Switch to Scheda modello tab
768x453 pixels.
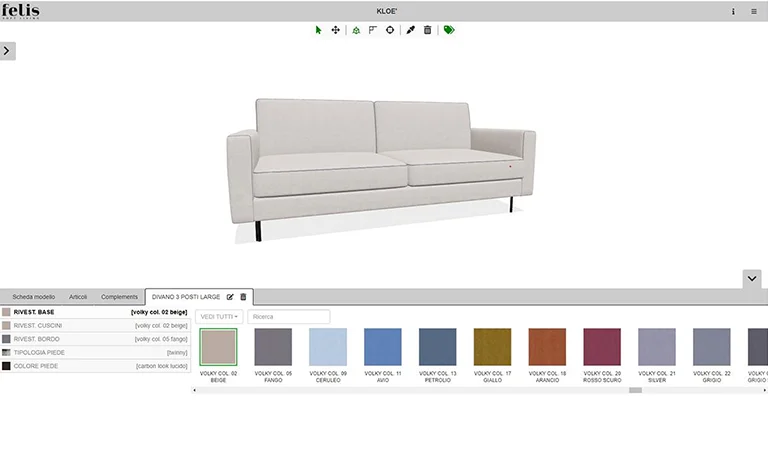tap(34, 297)
